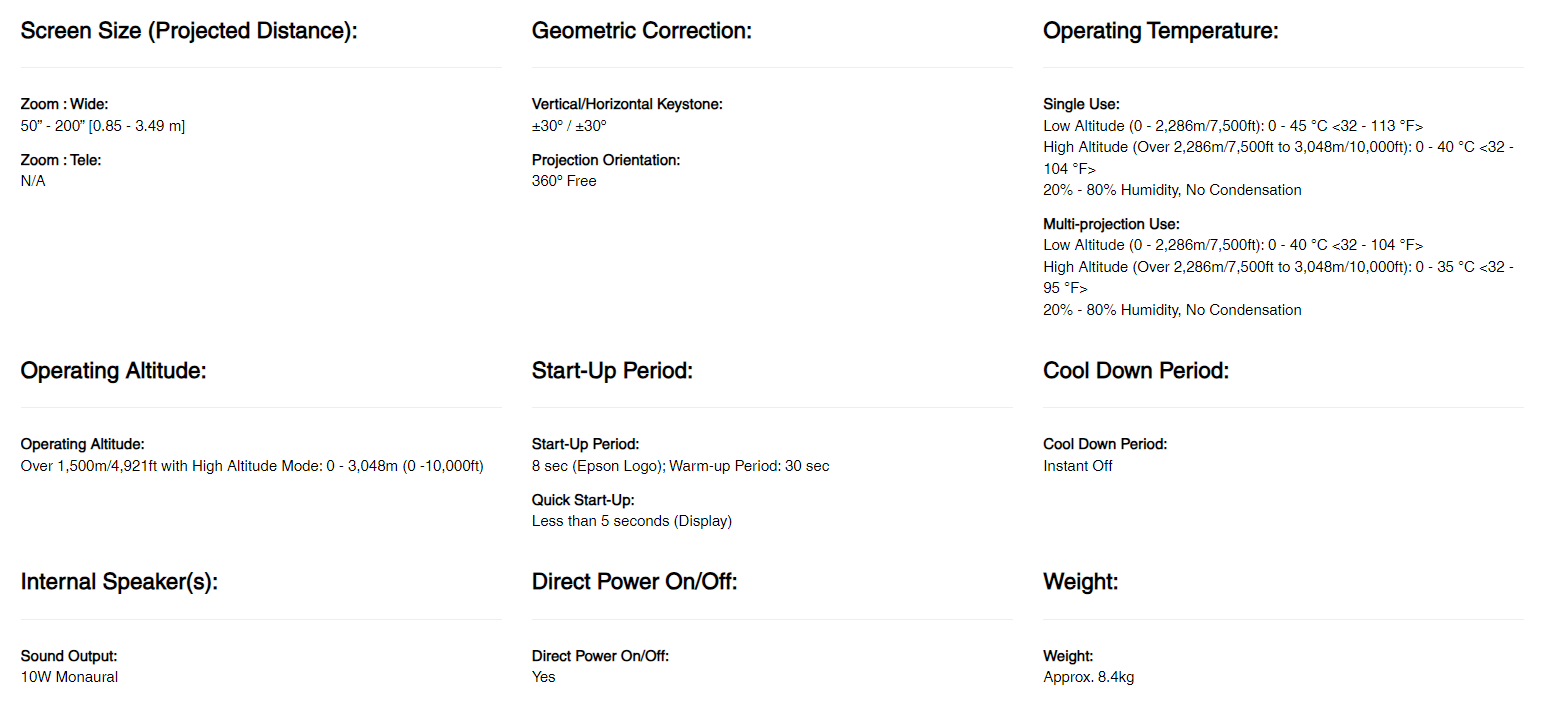Click the Operating Temperature heading
The image size is (1543, 708).
pos(1160,31)
